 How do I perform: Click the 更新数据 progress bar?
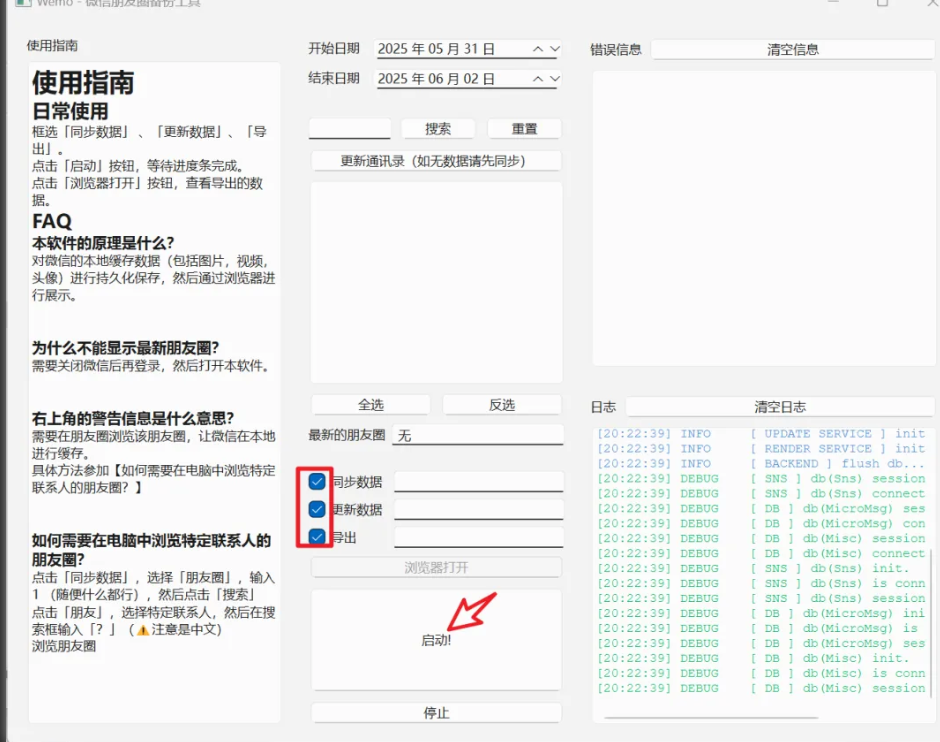click(478, 509)
